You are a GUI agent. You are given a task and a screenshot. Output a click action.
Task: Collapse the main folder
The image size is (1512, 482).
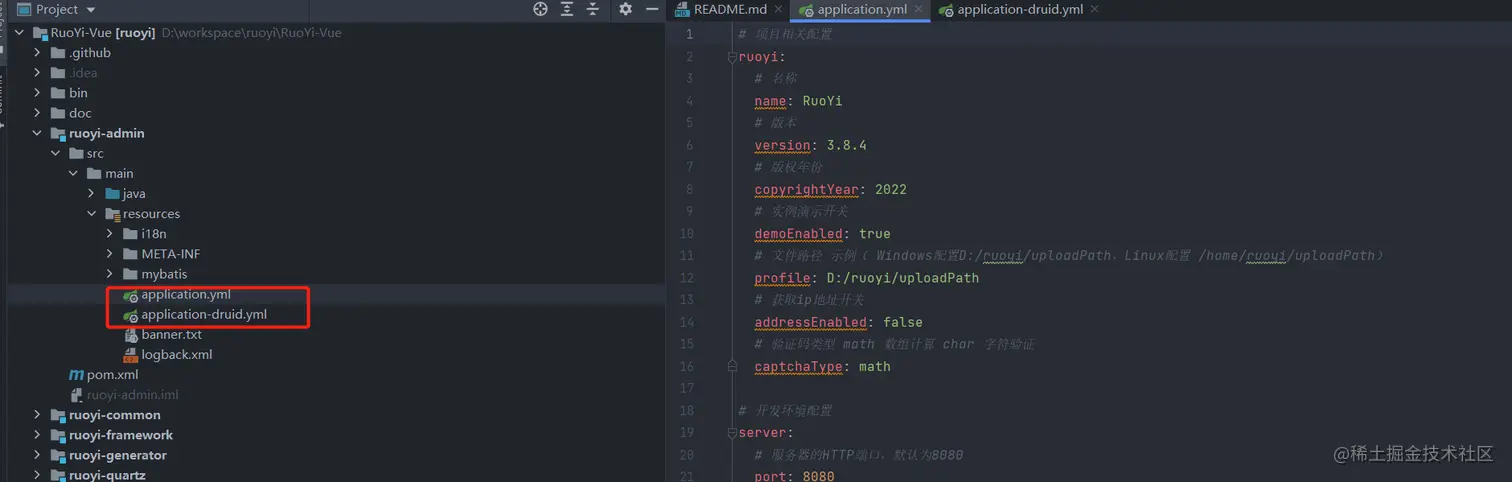tap(73, 173)
